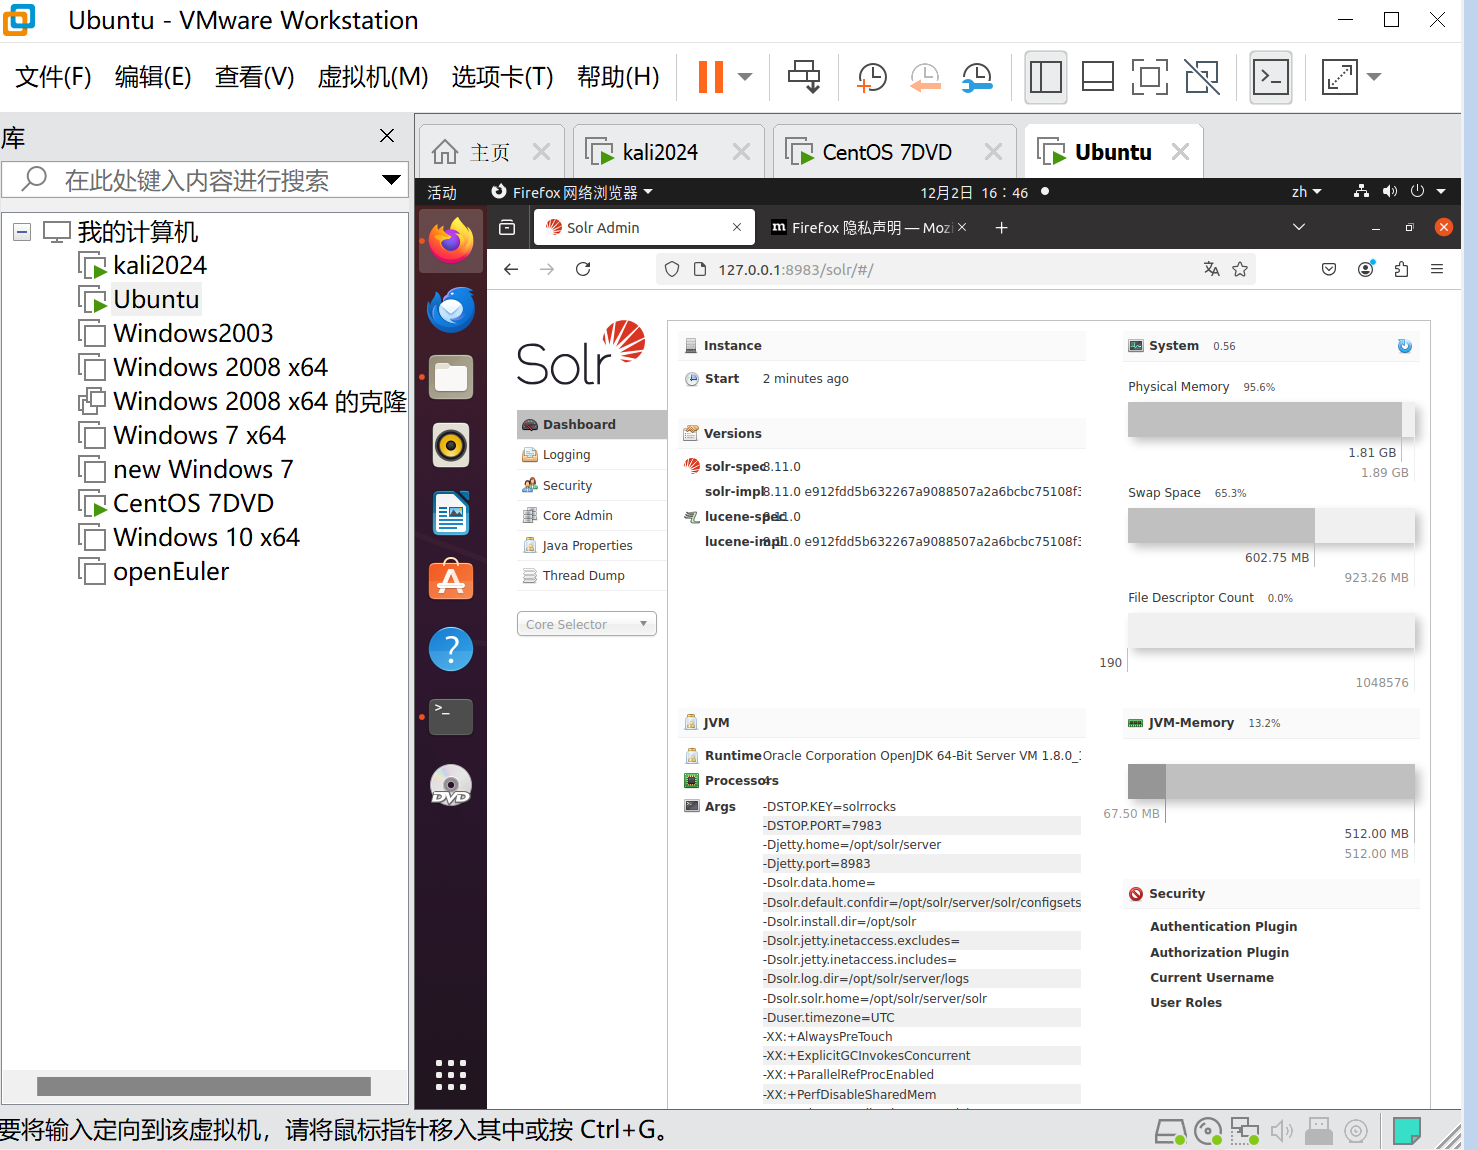Screen dimensions: 1478x1150
Task: Open the console view icon
Action: click(x=1271, y=77)
